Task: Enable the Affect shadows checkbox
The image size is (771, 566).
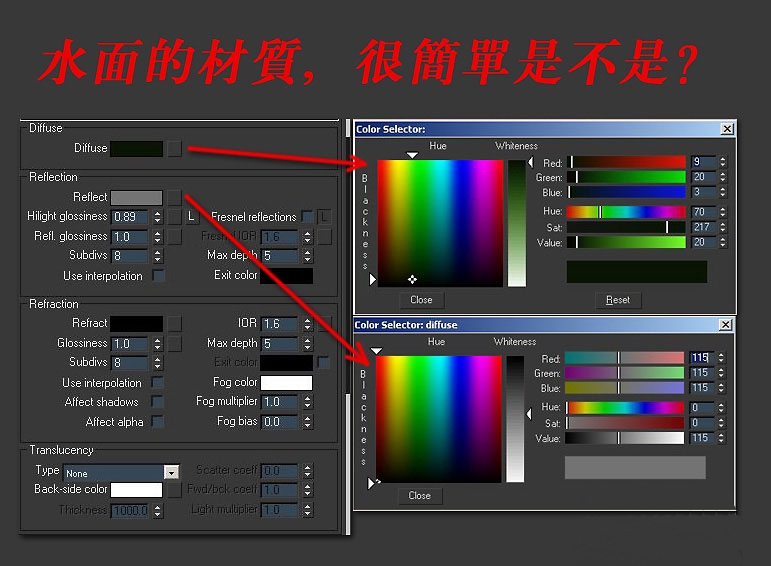Action: click(158, 401)
